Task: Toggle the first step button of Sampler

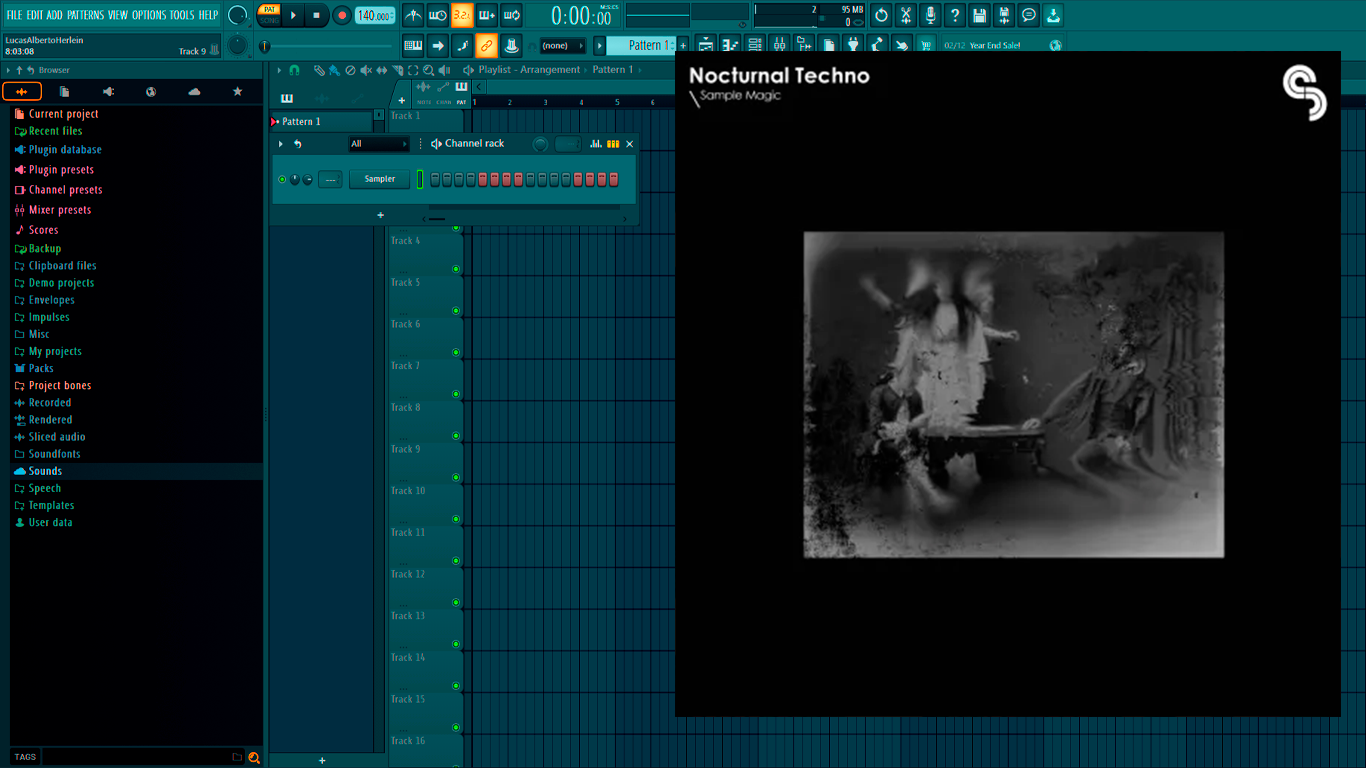Action: click(435, 179)
